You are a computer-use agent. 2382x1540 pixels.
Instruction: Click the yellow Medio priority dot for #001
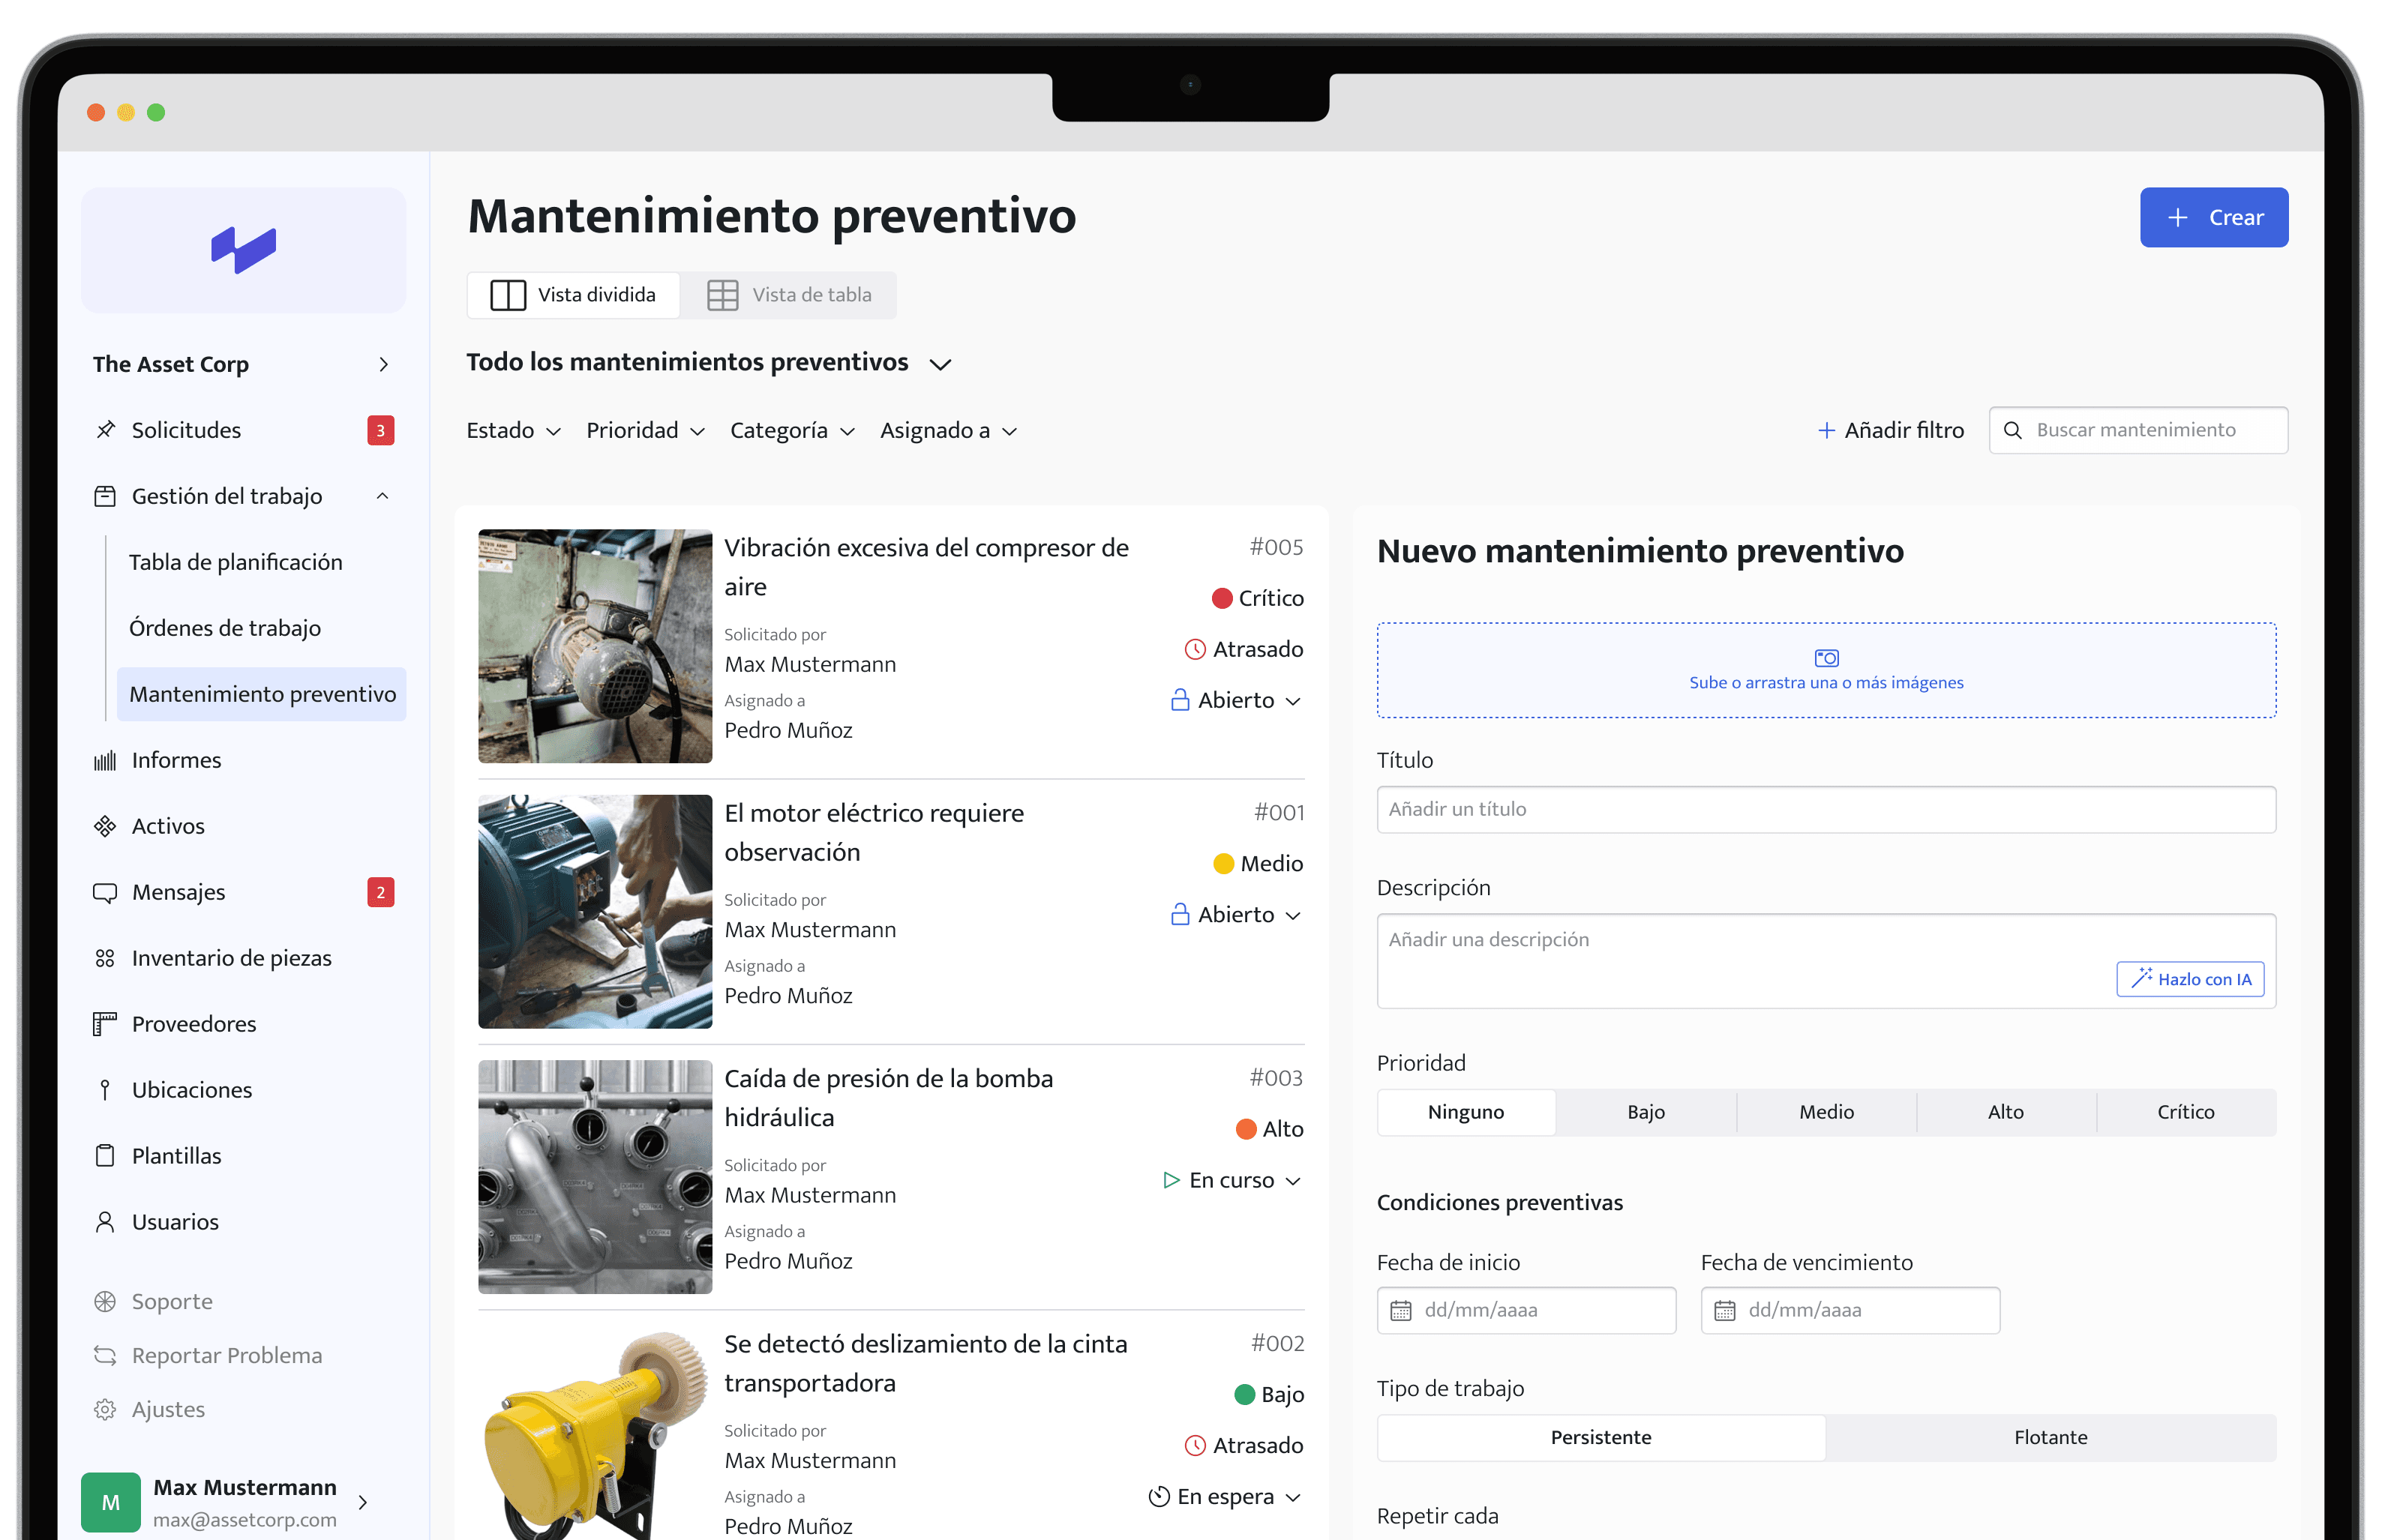1223,864
